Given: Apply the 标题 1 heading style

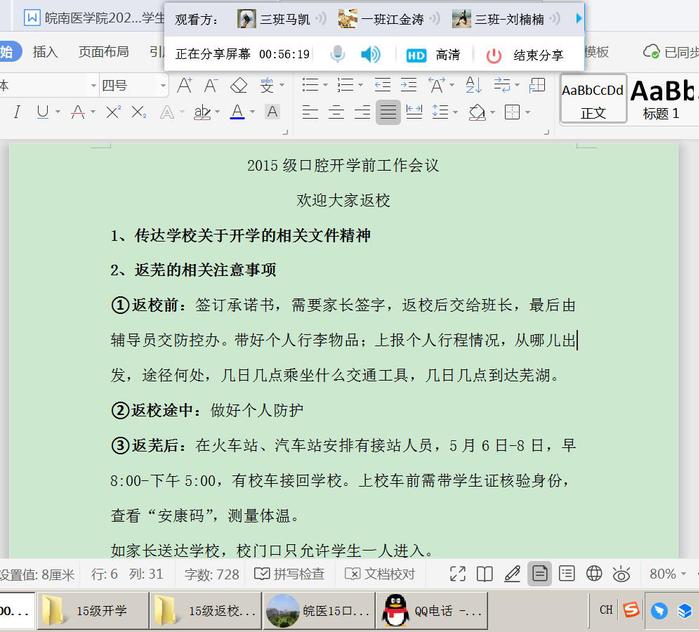Looking at the screenshot, I should [662, 100].
